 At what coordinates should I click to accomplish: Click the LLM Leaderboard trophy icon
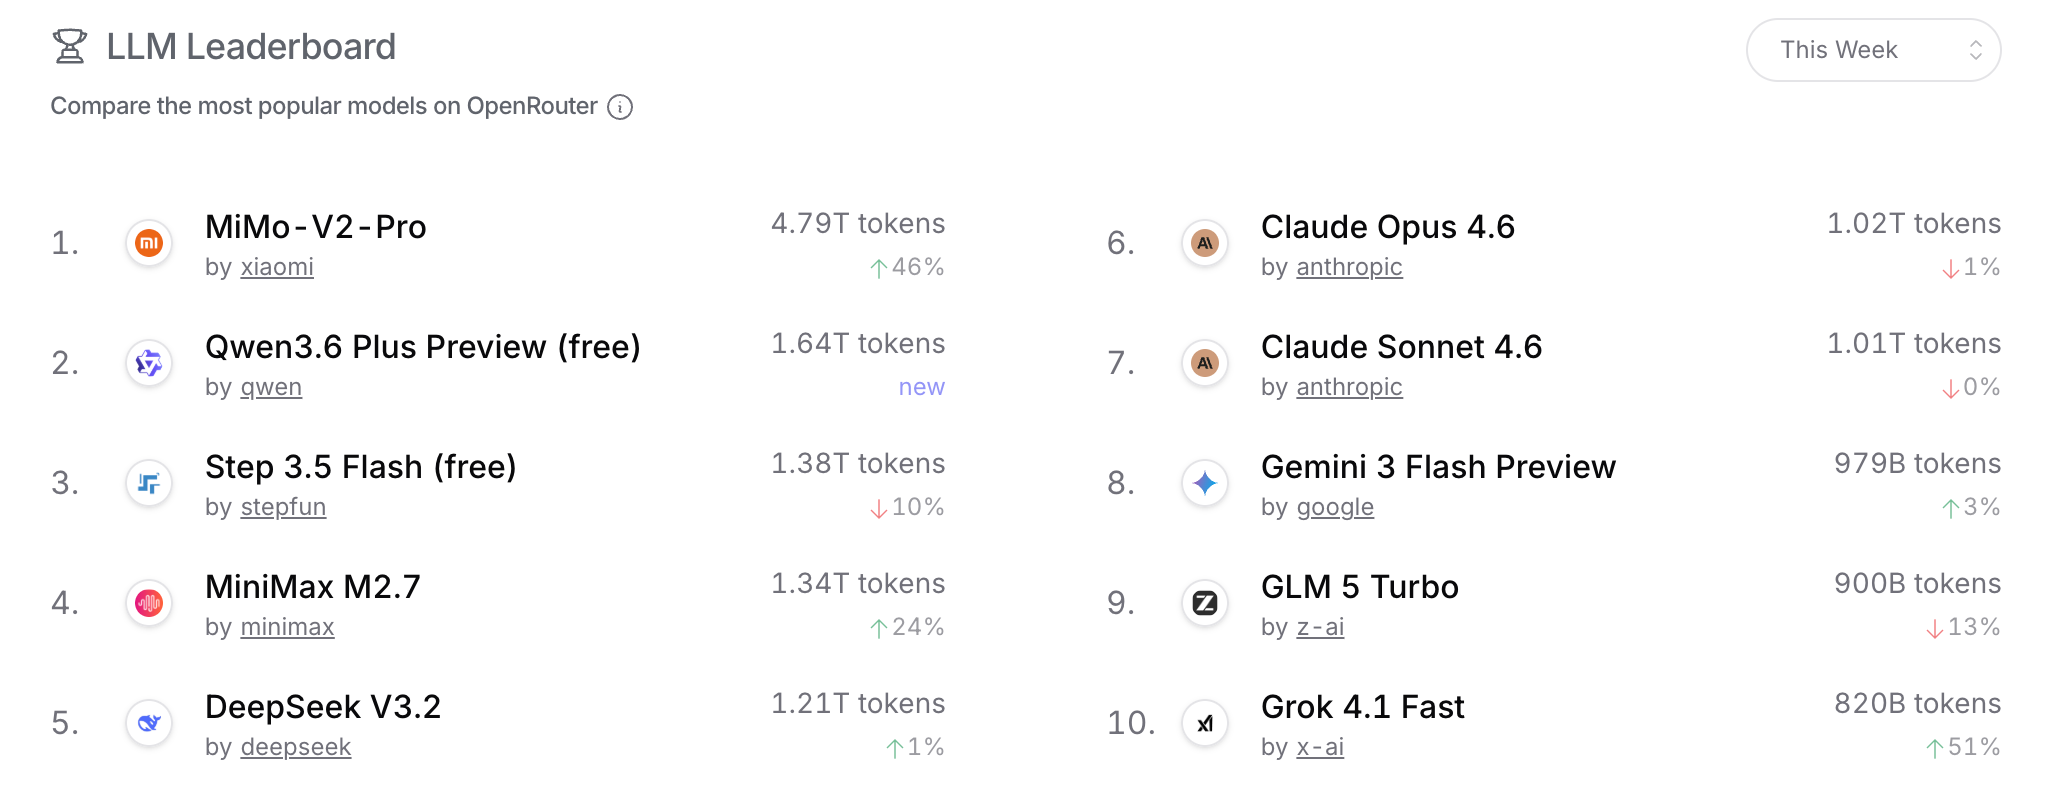pos(70,47)
